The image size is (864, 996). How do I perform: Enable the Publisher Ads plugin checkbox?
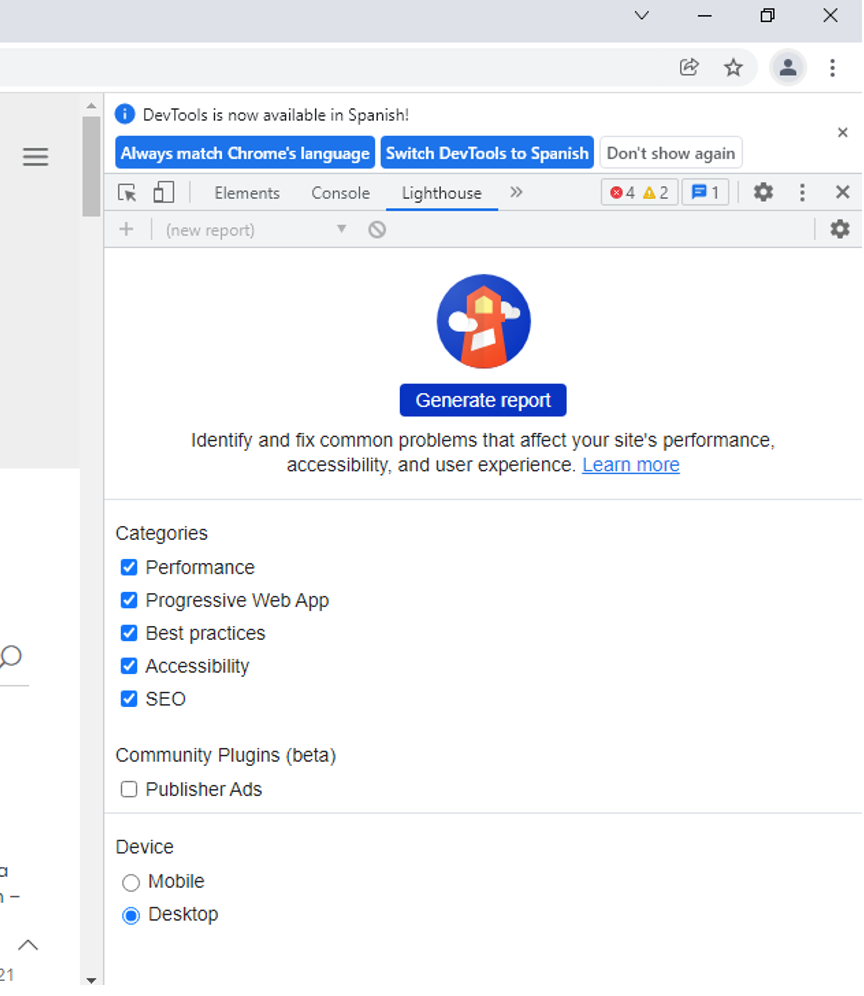tap(129, 790)
